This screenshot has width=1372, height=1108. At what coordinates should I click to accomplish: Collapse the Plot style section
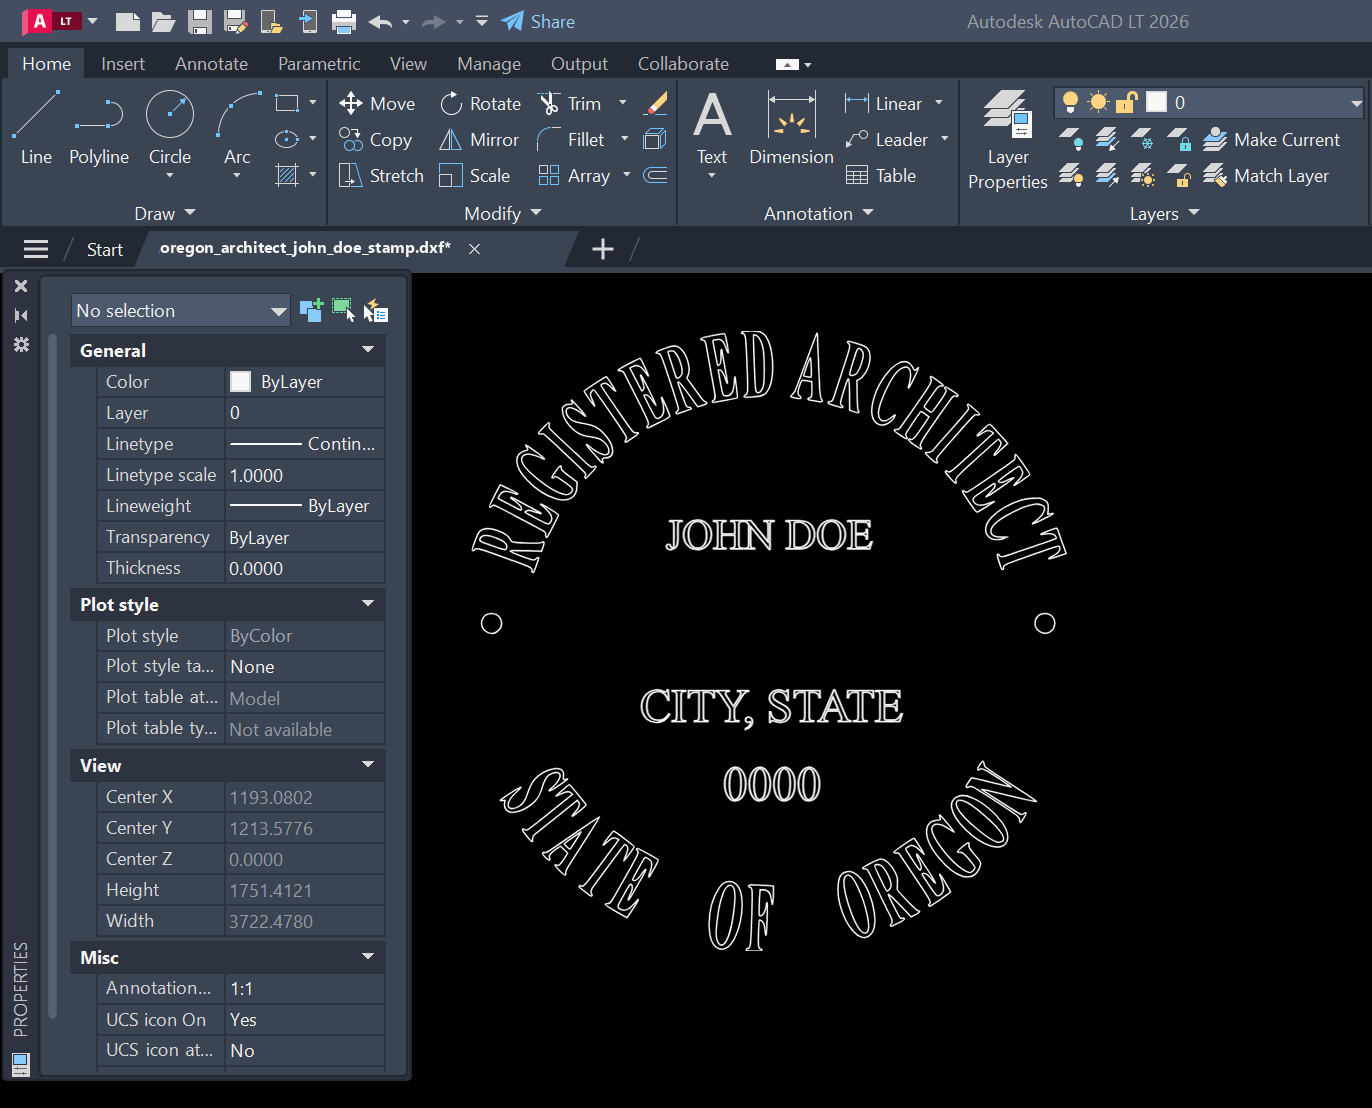point(368,603)
